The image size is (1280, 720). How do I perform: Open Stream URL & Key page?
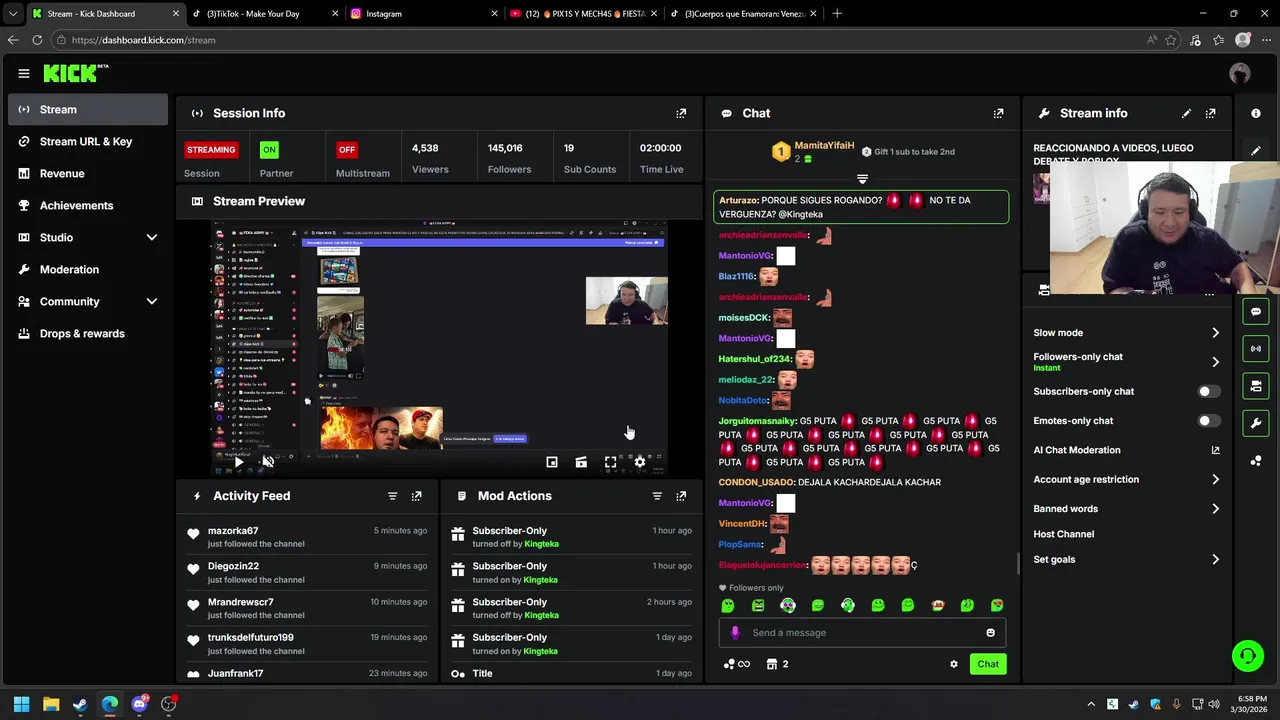click(x=88, y=141)
